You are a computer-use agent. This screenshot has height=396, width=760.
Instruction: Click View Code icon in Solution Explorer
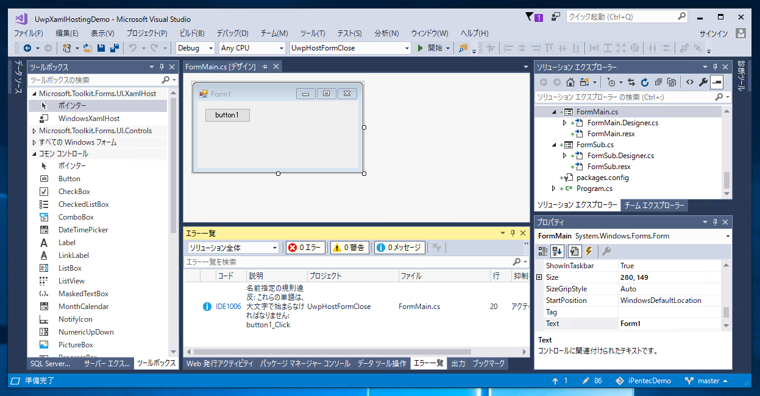pos(690,82)
